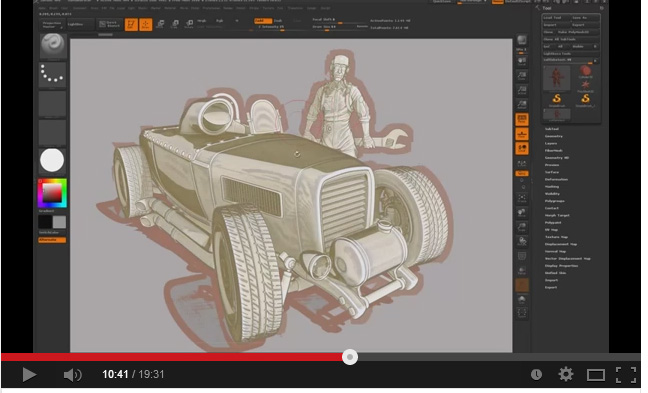Select the Cylinder3D tool thumbnail
Viewport: 648px width, 393px height.
point(585,71)
